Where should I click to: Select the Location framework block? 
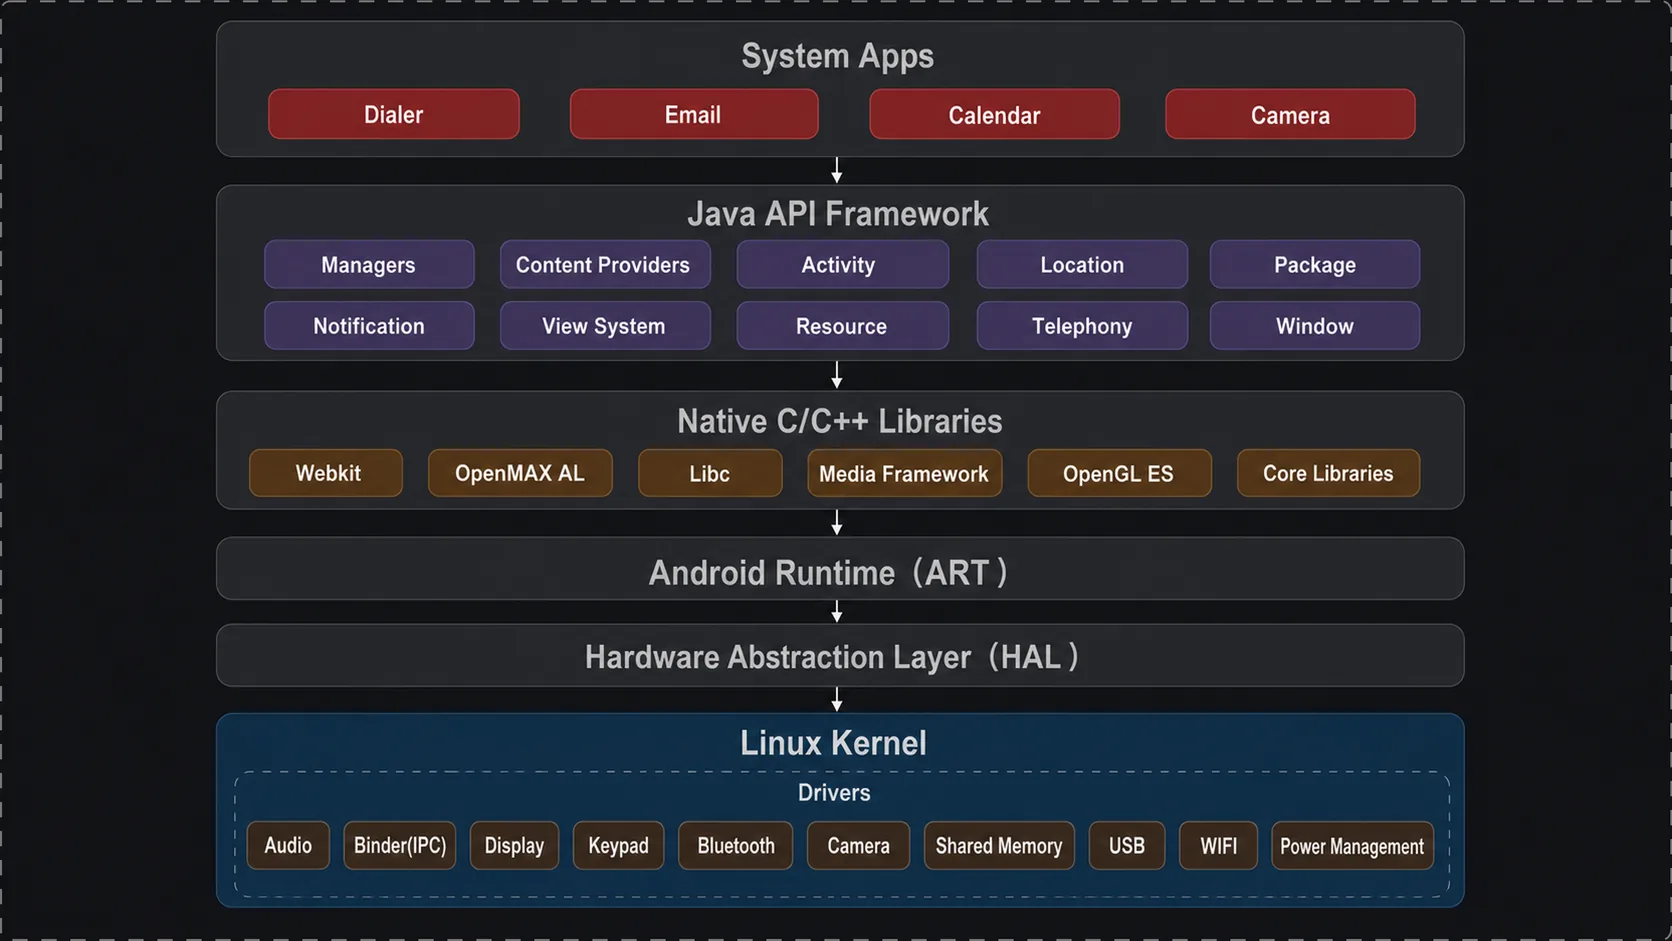click(x=1082, y=264)
